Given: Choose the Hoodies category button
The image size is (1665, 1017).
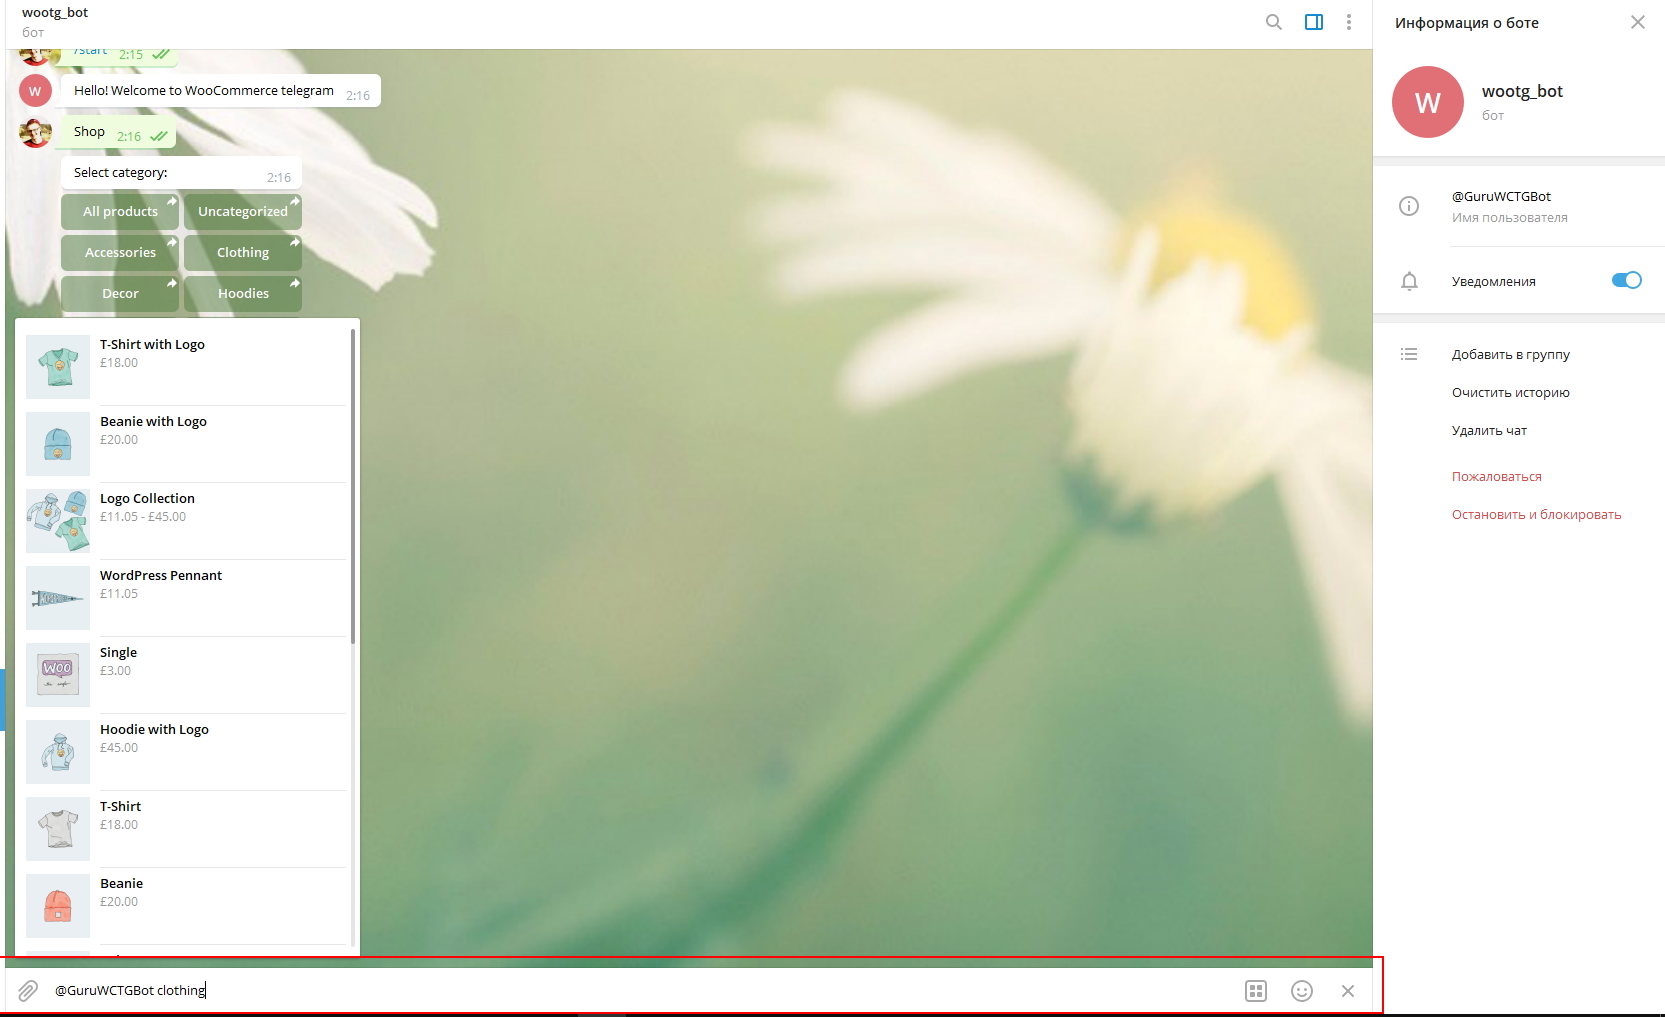Looking at the screenshot, I should (243, 293).
